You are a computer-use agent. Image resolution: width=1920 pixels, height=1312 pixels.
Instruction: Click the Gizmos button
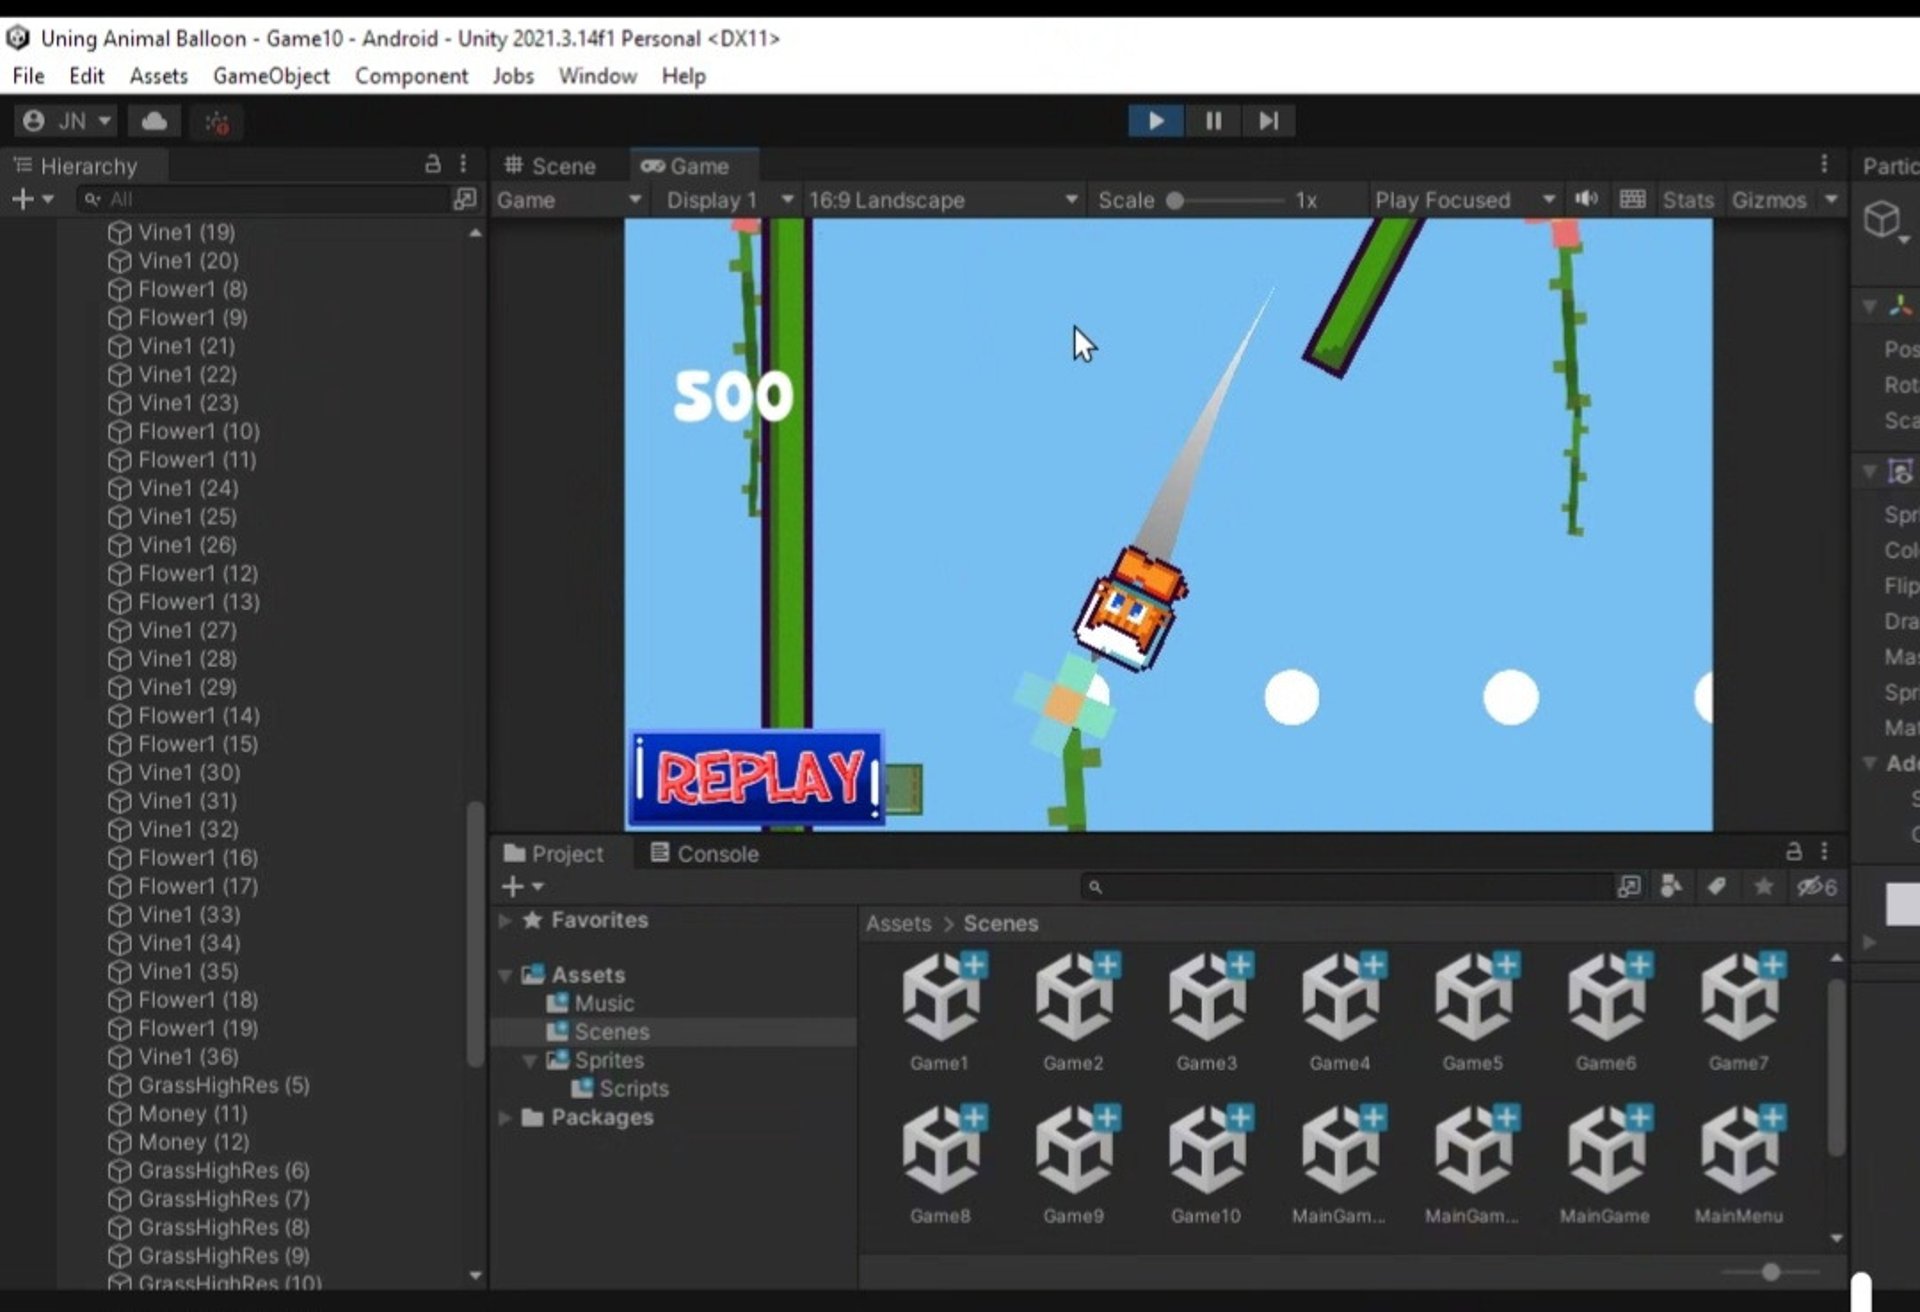(1768, 200)
